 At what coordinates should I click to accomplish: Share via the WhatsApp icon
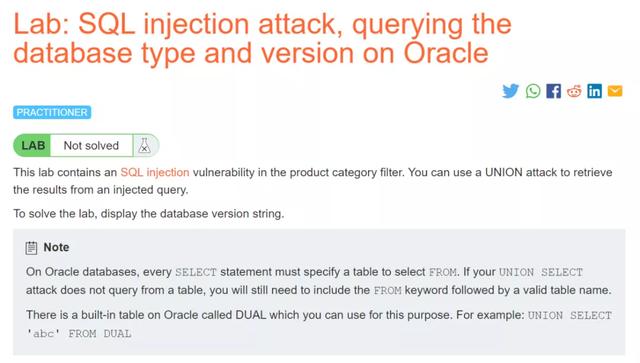point(533,91)
